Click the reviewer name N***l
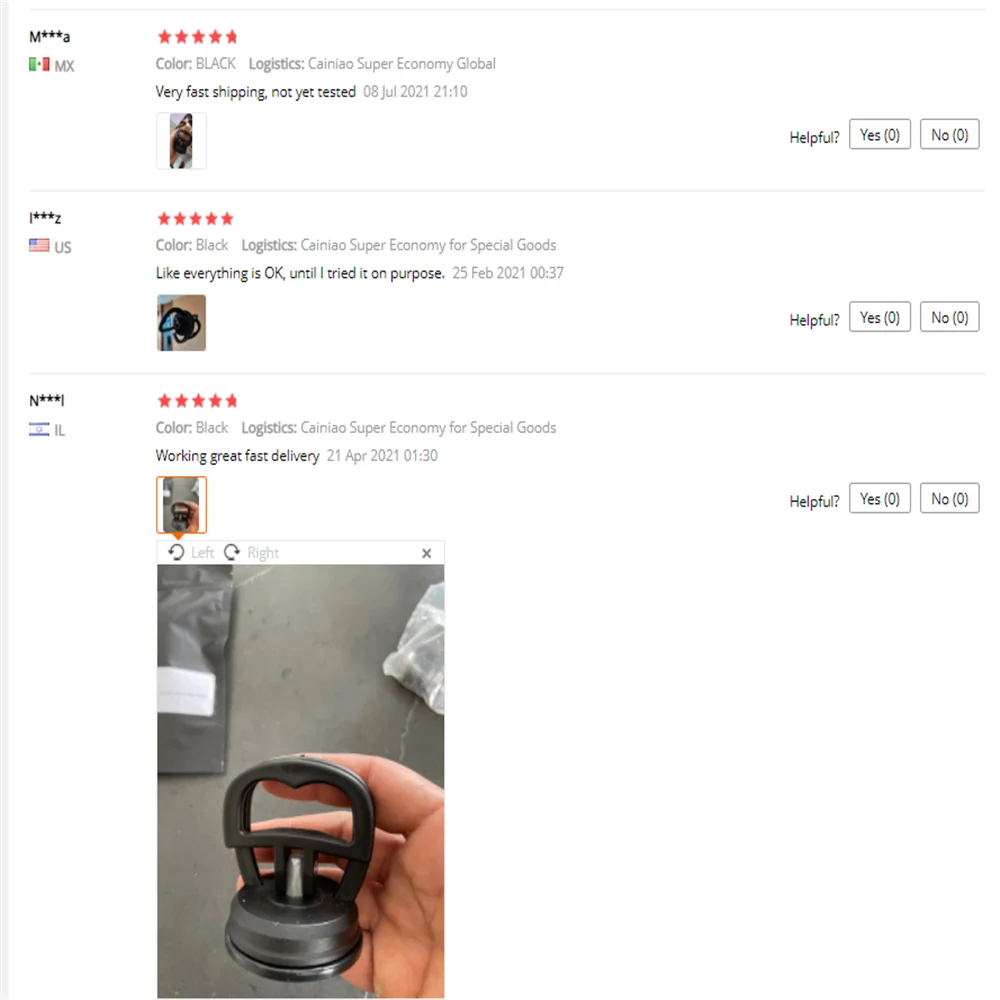1000x1000 pixels. [x=47, y=401]
